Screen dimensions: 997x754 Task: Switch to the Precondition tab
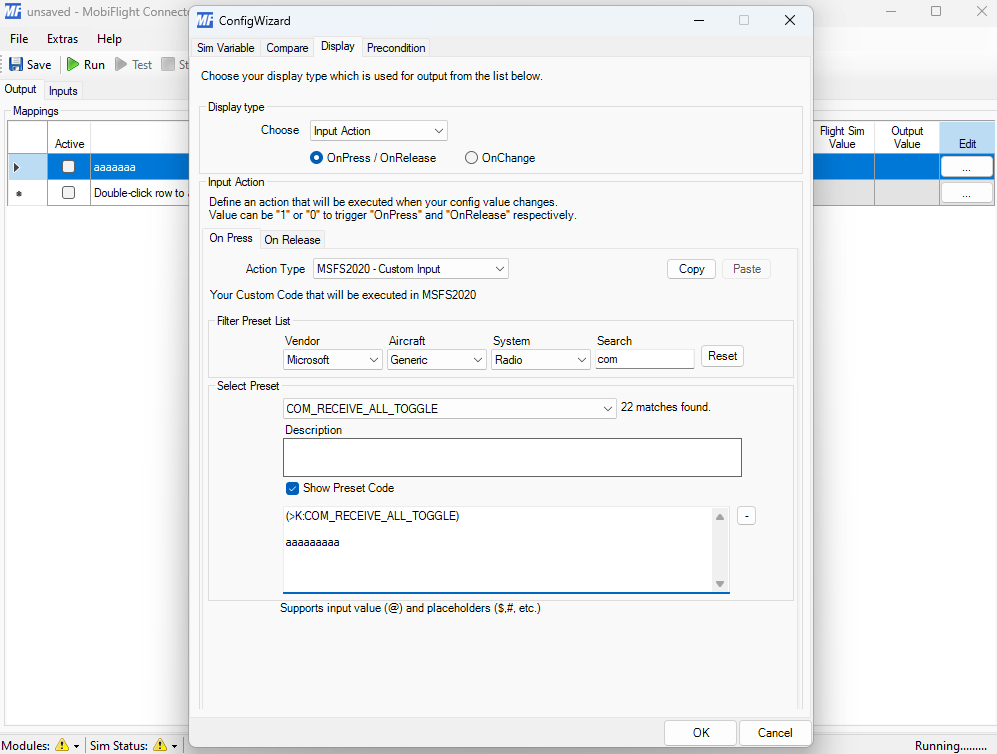pos(396,47)
